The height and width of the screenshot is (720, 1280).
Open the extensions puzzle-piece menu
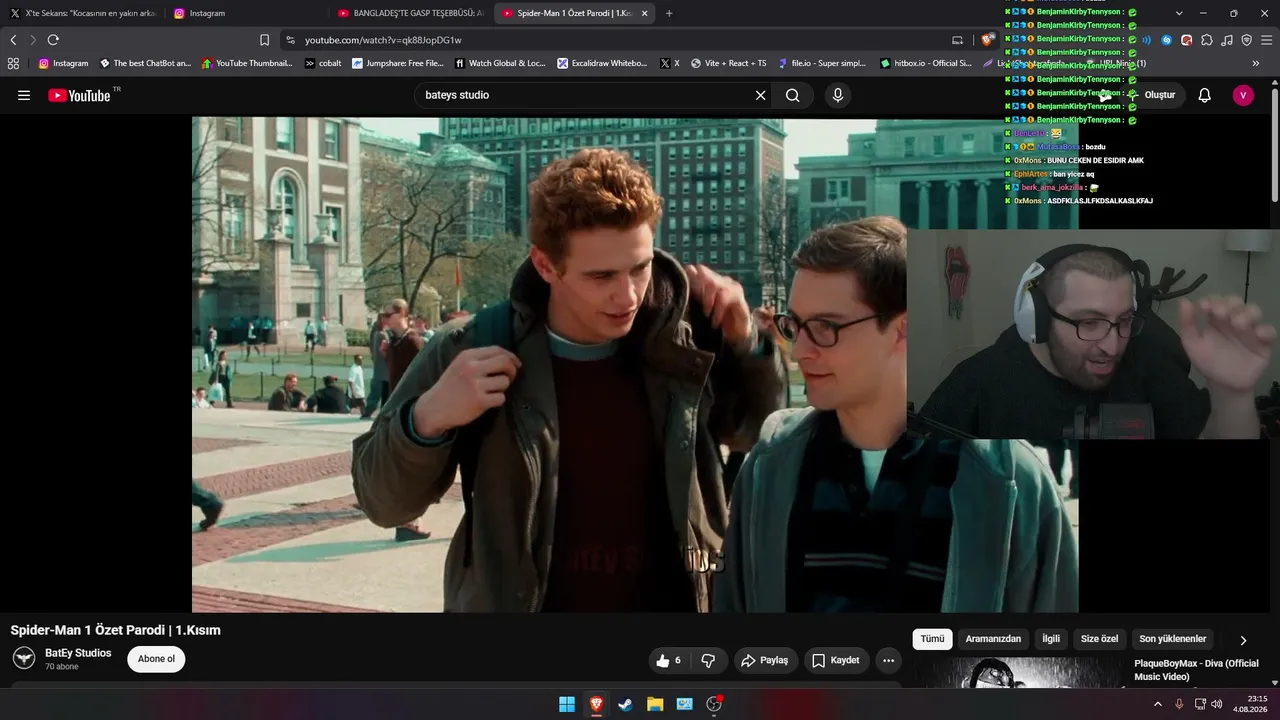point(1207,40)
